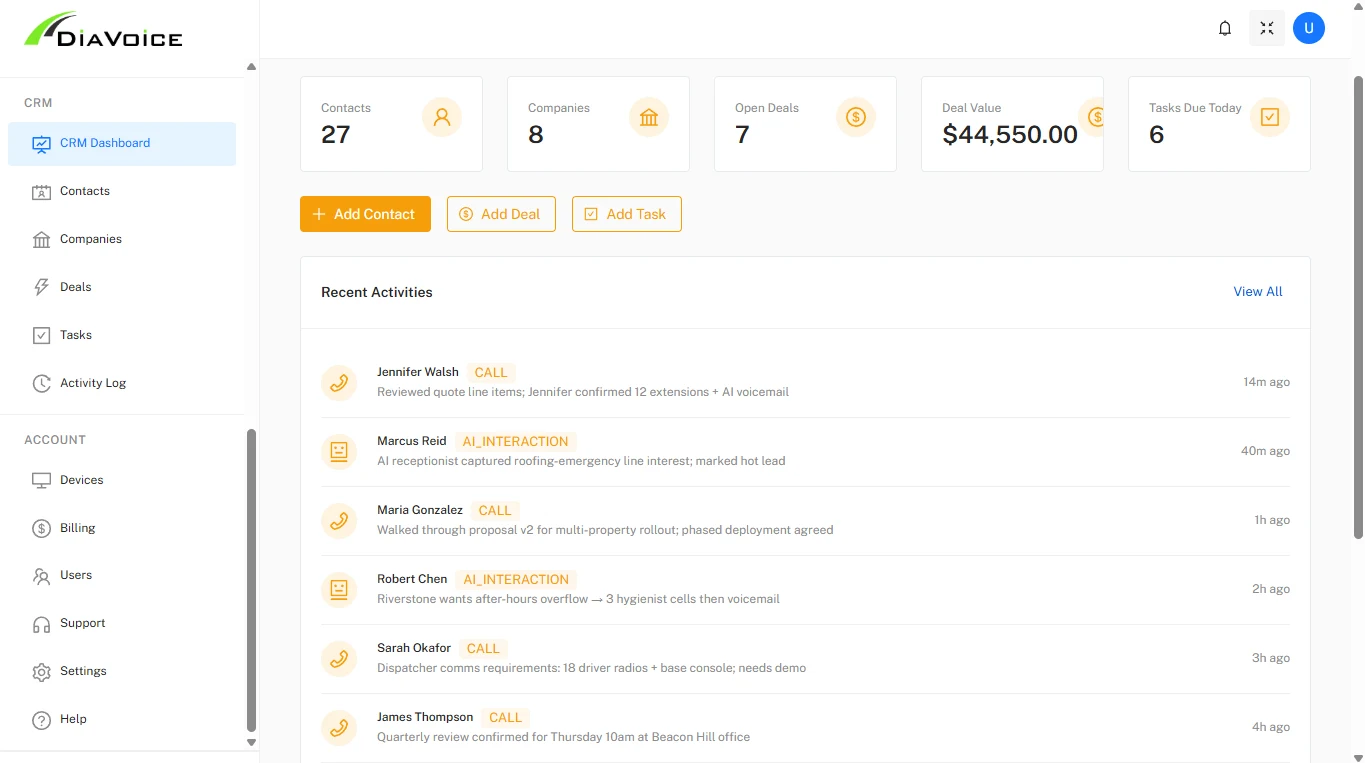
Task: Click the person icon on Contacts card
Action: [442, 117]
